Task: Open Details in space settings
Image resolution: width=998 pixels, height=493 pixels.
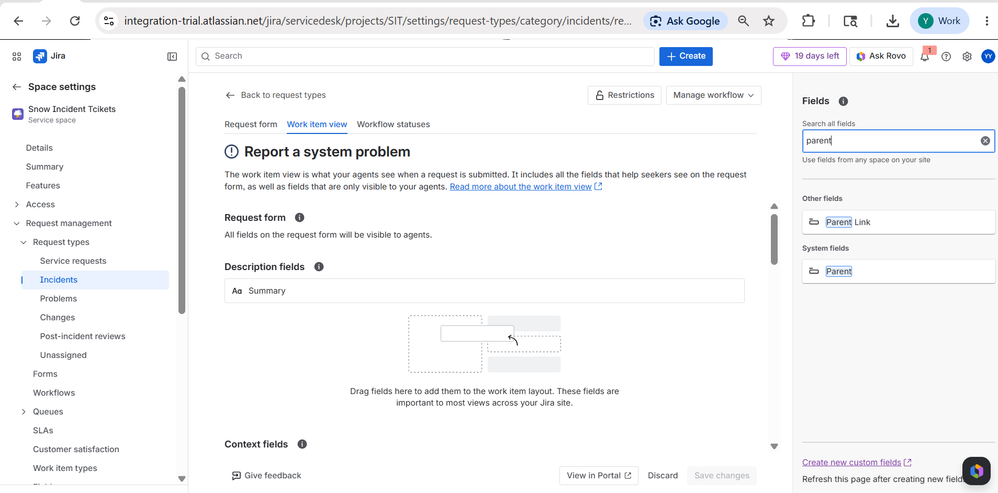Action: pyautogui.click(x=39, y=148)
